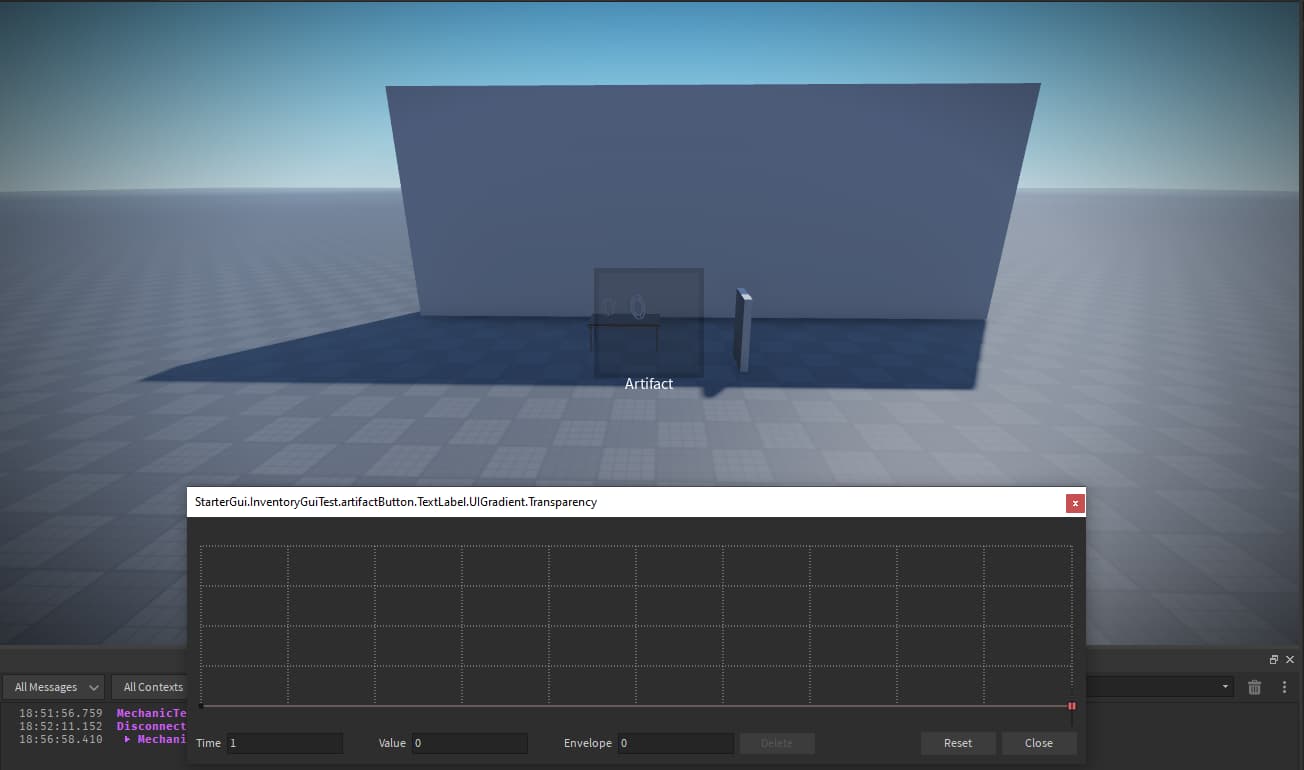1304x770 pixels.
Task: Clear the output using the trash icon
Action: pyautogui.click(x=1255, y=687)
